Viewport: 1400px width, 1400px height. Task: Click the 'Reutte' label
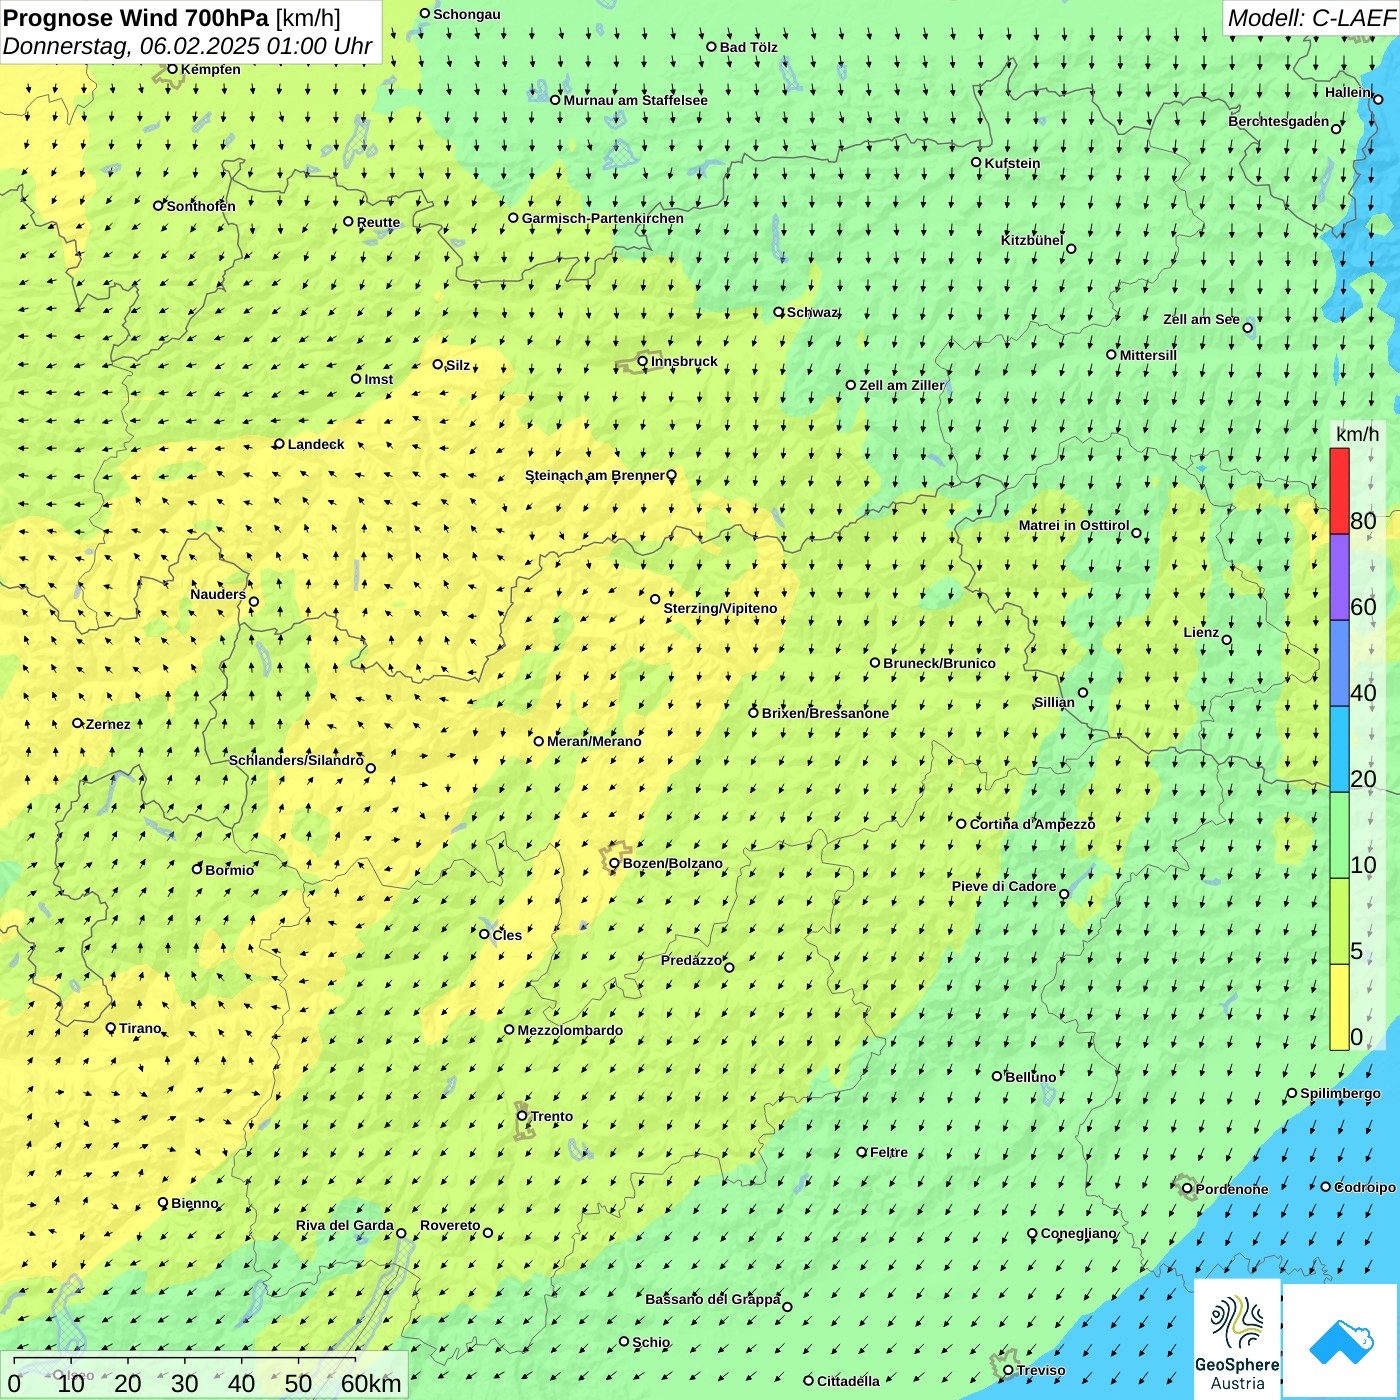378,222
